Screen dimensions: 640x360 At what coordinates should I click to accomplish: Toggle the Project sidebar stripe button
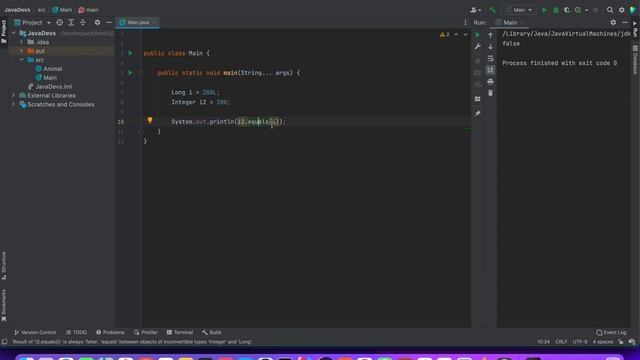pyautogui.click(x=4, y=32)
